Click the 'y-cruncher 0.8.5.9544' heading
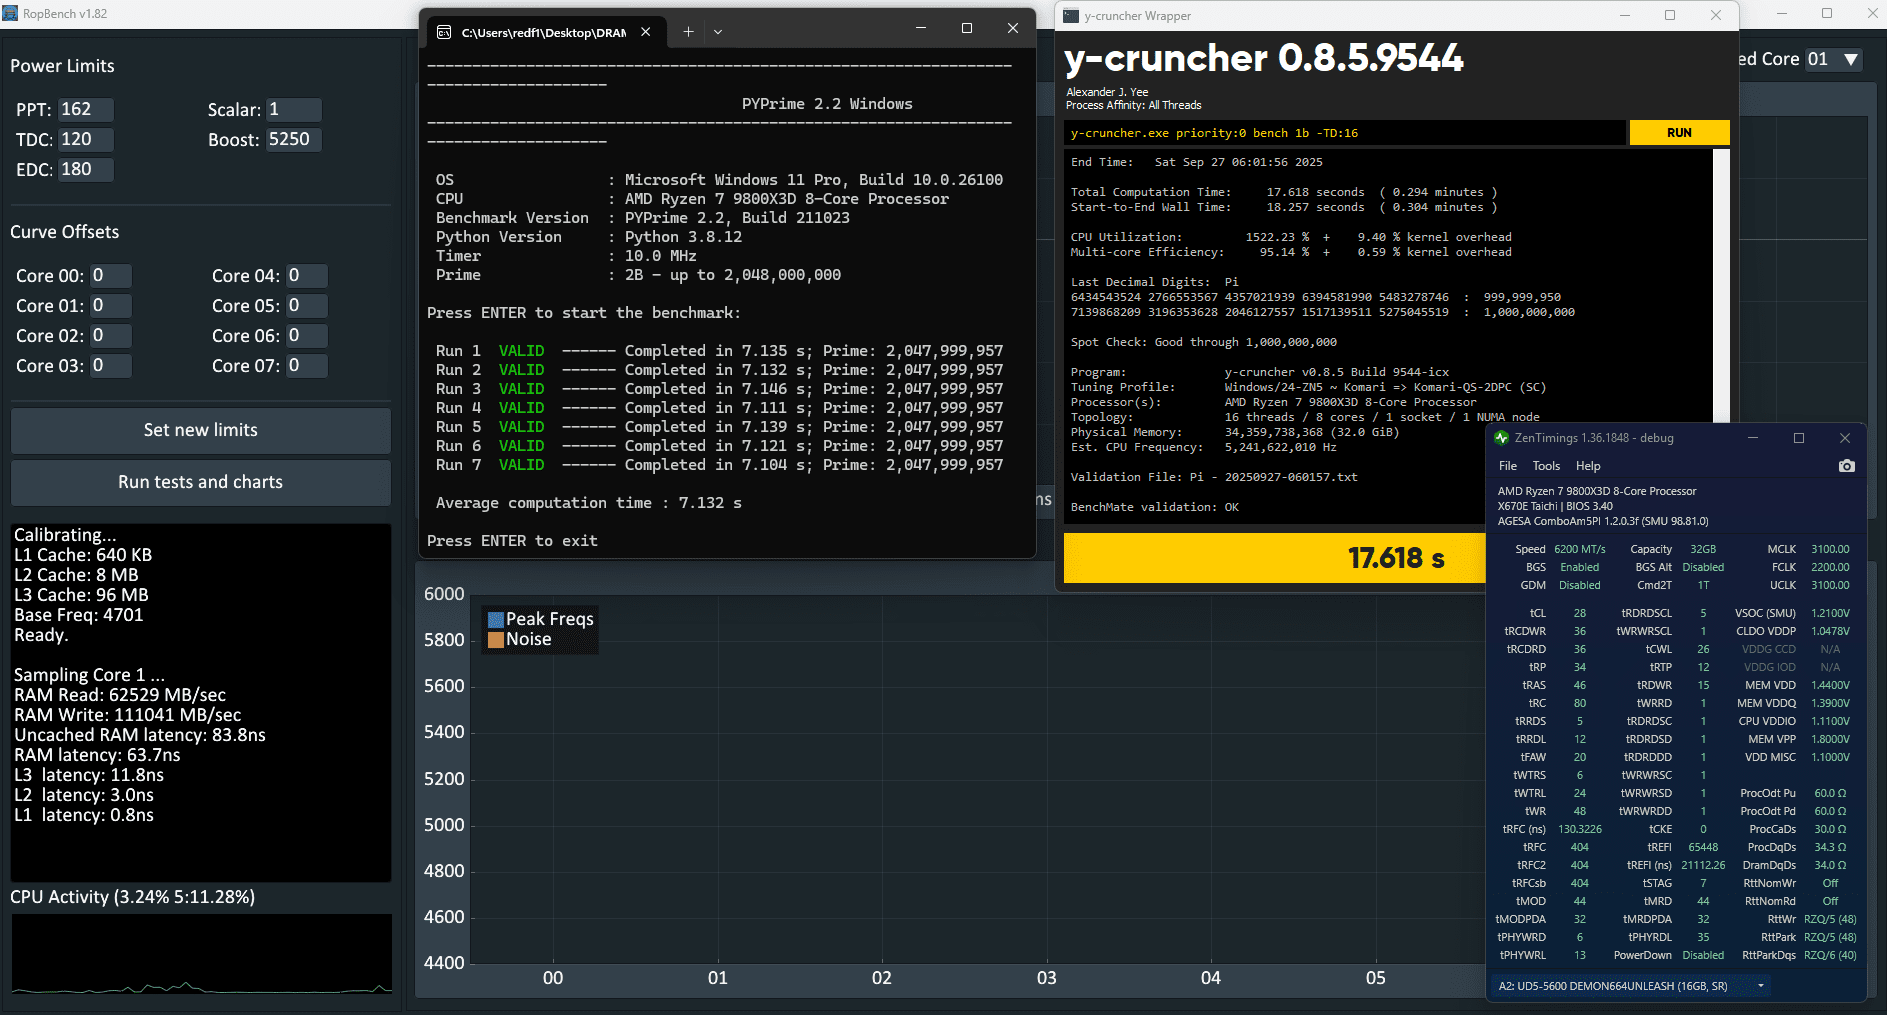 click(x=1264, y=59)
